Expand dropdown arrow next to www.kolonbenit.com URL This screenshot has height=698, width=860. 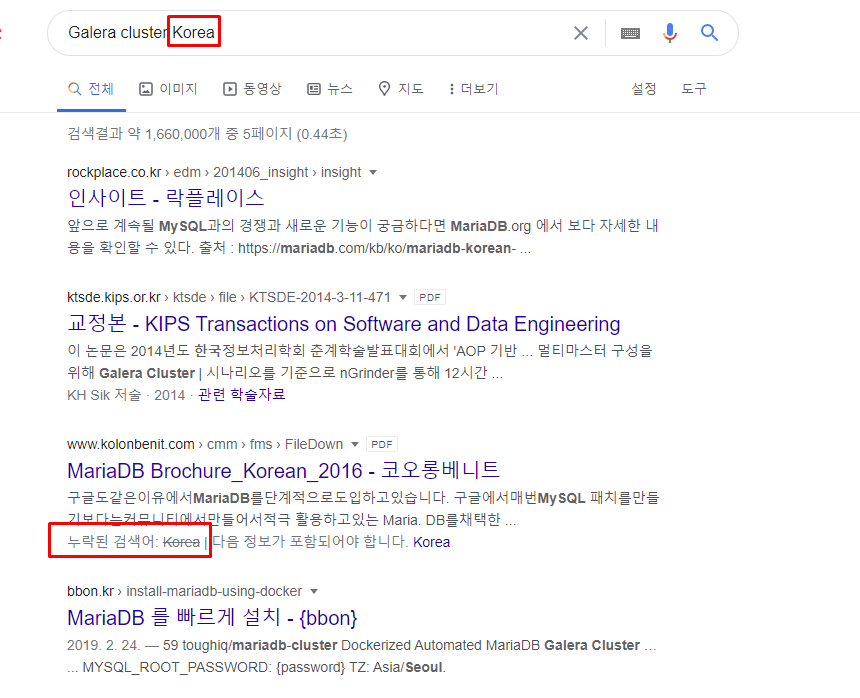[x=355, y=444]
